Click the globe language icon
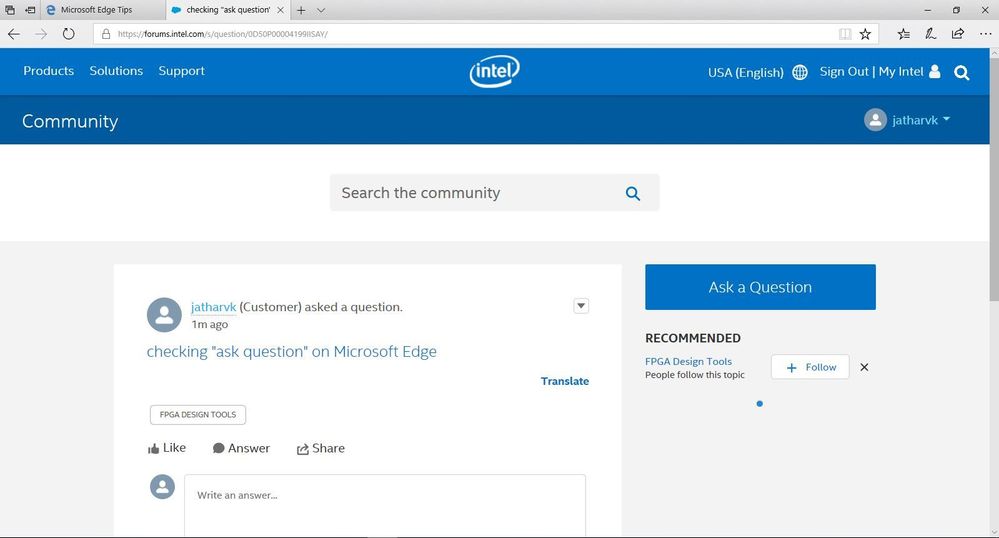This screenshot has height=538, width=999. [800, 72]
